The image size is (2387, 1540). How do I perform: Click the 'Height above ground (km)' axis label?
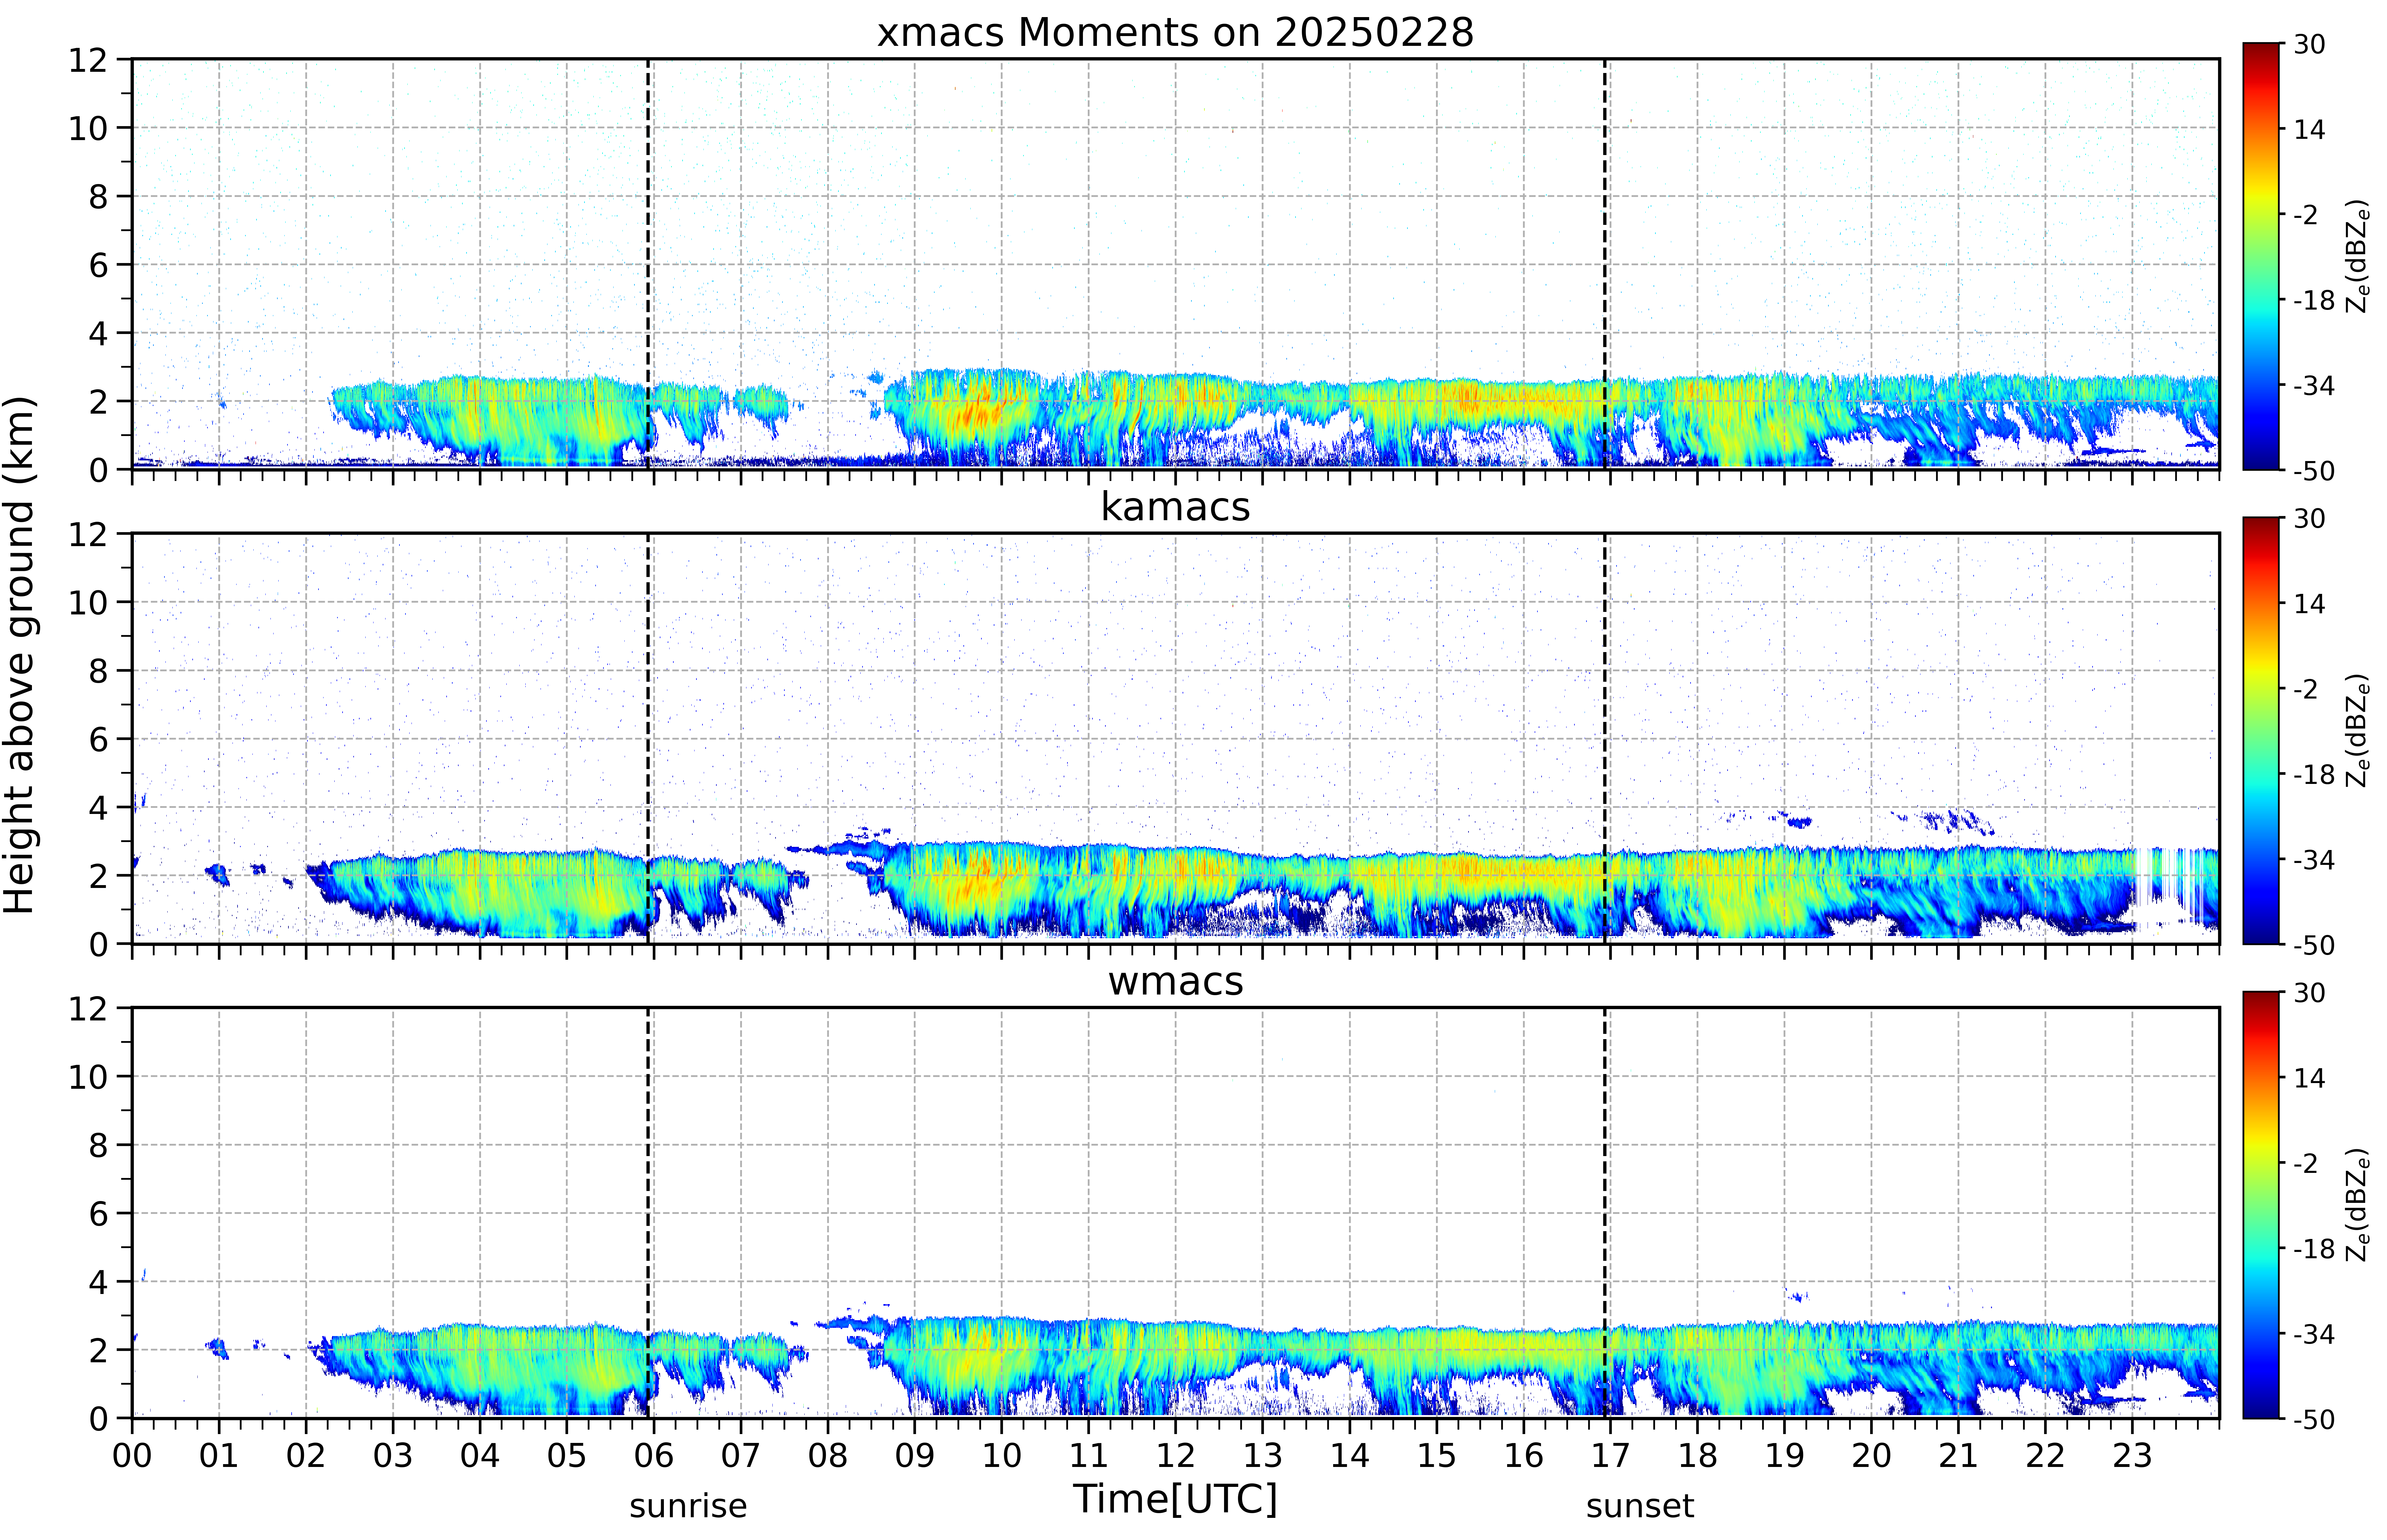pos(20,655)
